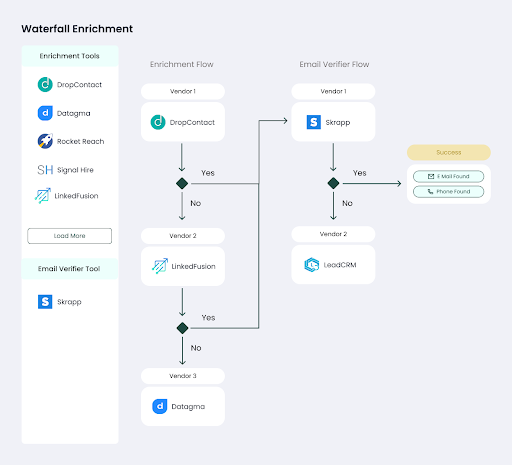Click the LinkedFusion icon in Vendor 2 card
The height and width of the screenshot is (465, 512).
click(x=160, y=266)
